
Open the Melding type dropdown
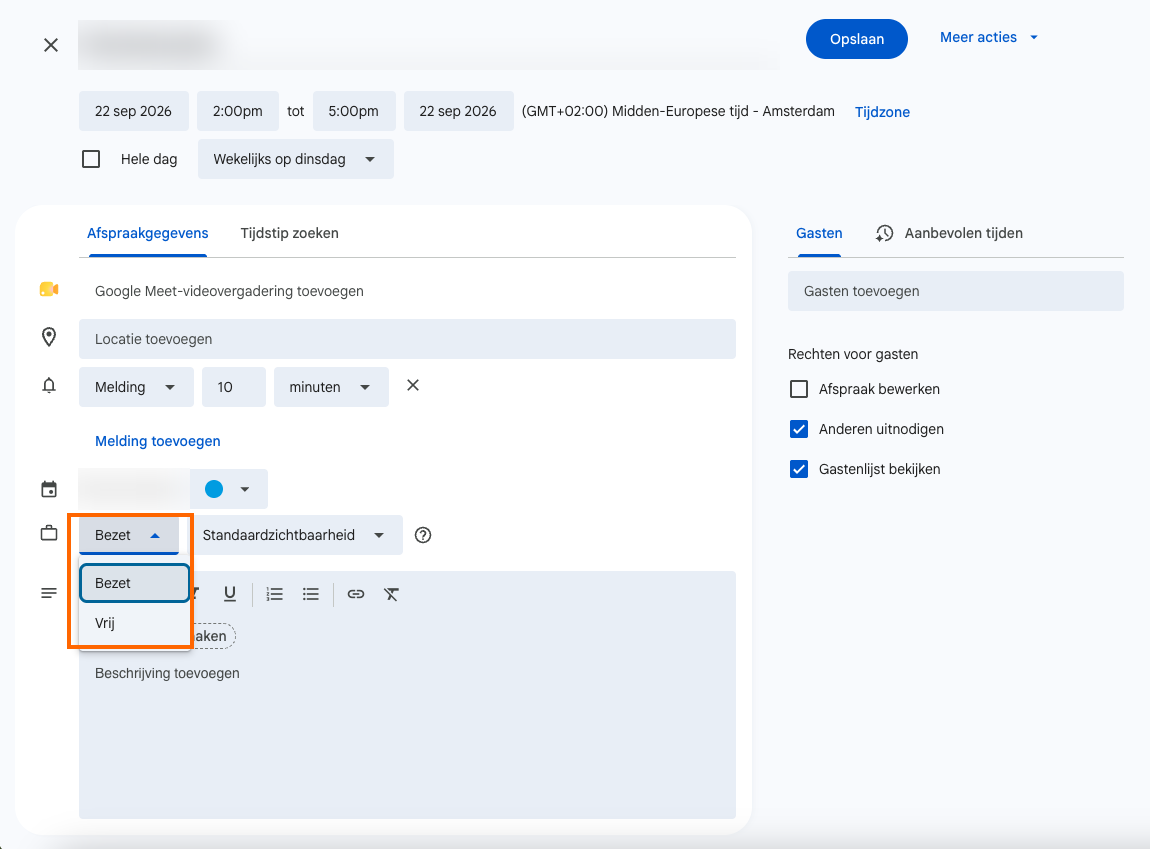point(136,387)
